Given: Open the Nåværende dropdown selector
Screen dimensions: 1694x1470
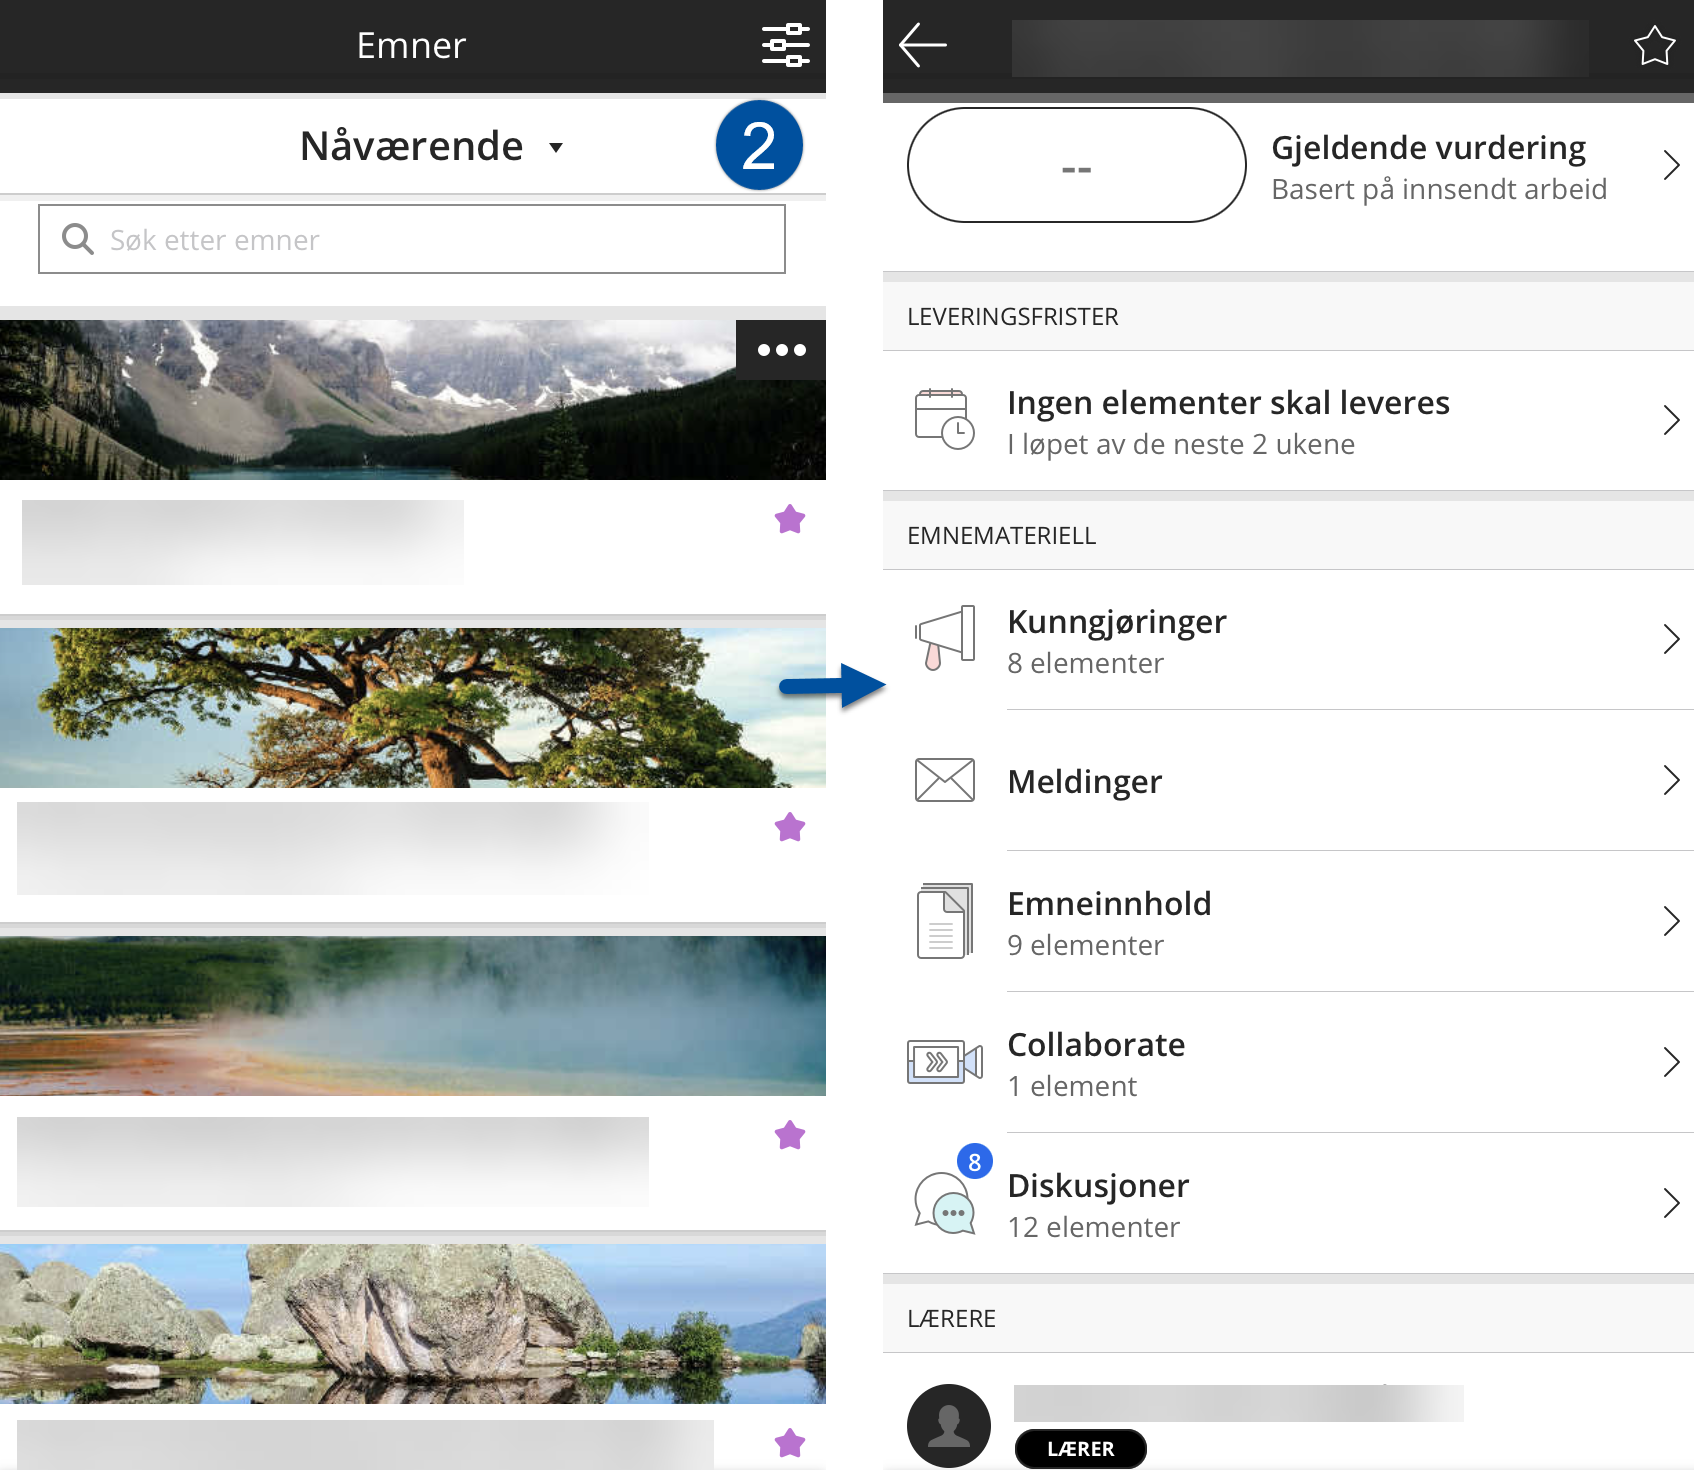Looking at the screenshot, I should (431, 147).
